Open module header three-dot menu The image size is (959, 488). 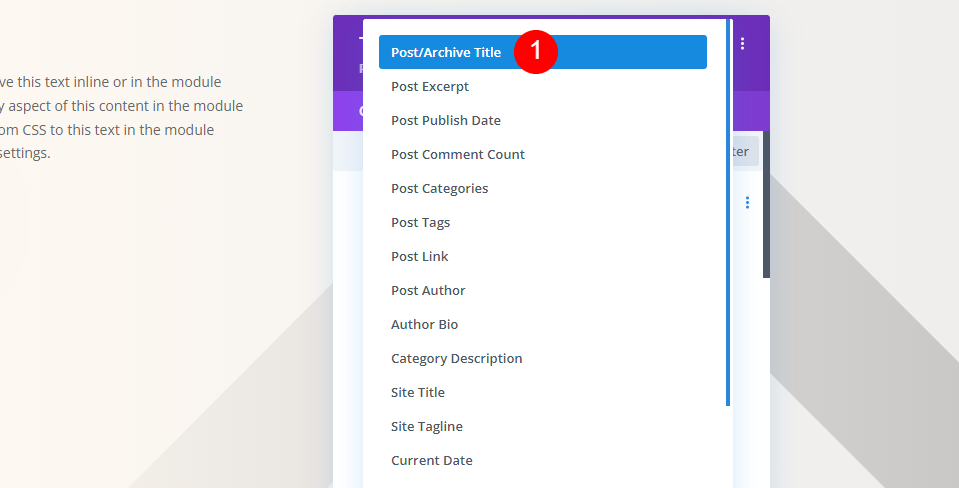tap(742, 43)
